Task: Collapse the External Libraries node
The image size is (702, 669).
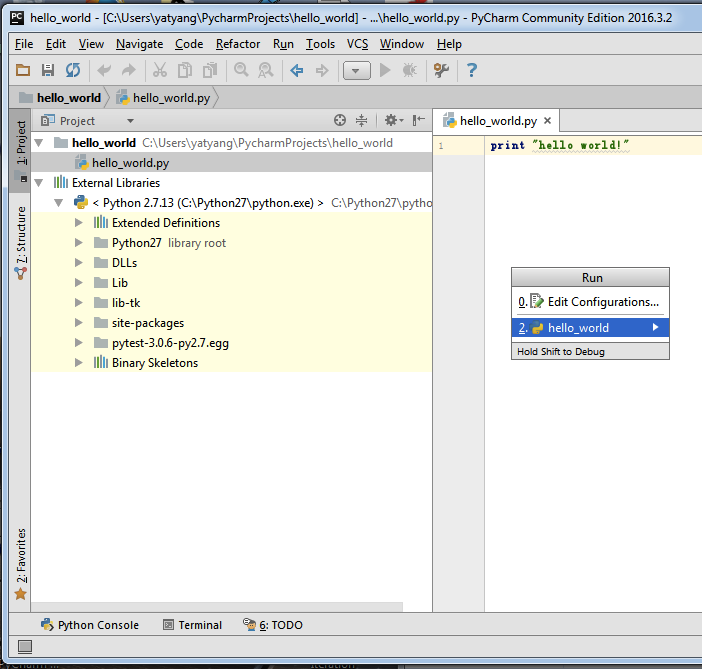Action: (39, 183)
